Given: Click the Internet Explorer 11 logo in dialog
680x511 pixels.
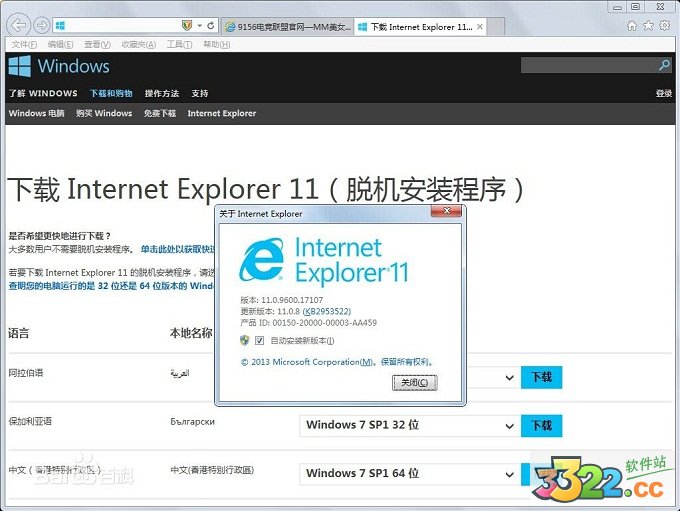Looking at the screenshot, I should (324, 260).
